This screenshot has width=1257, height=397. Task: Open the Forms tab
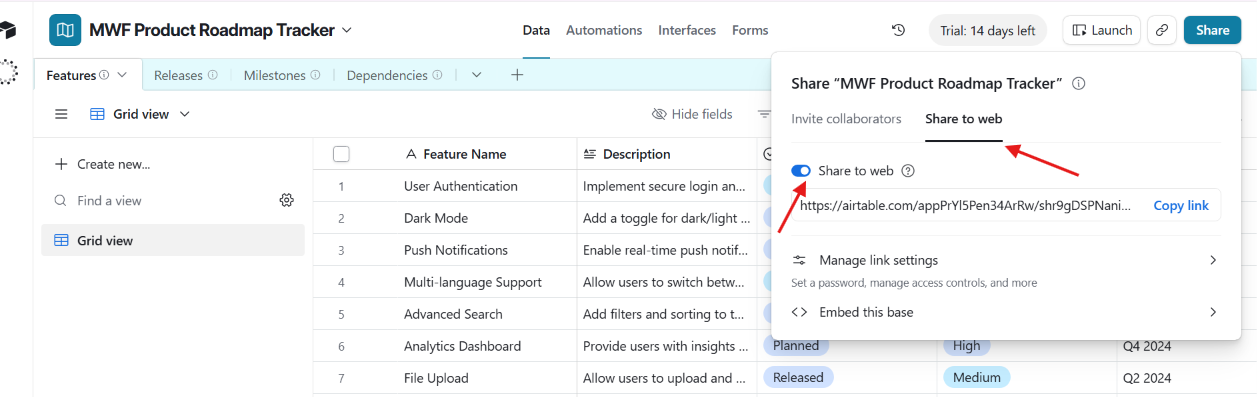750,30
